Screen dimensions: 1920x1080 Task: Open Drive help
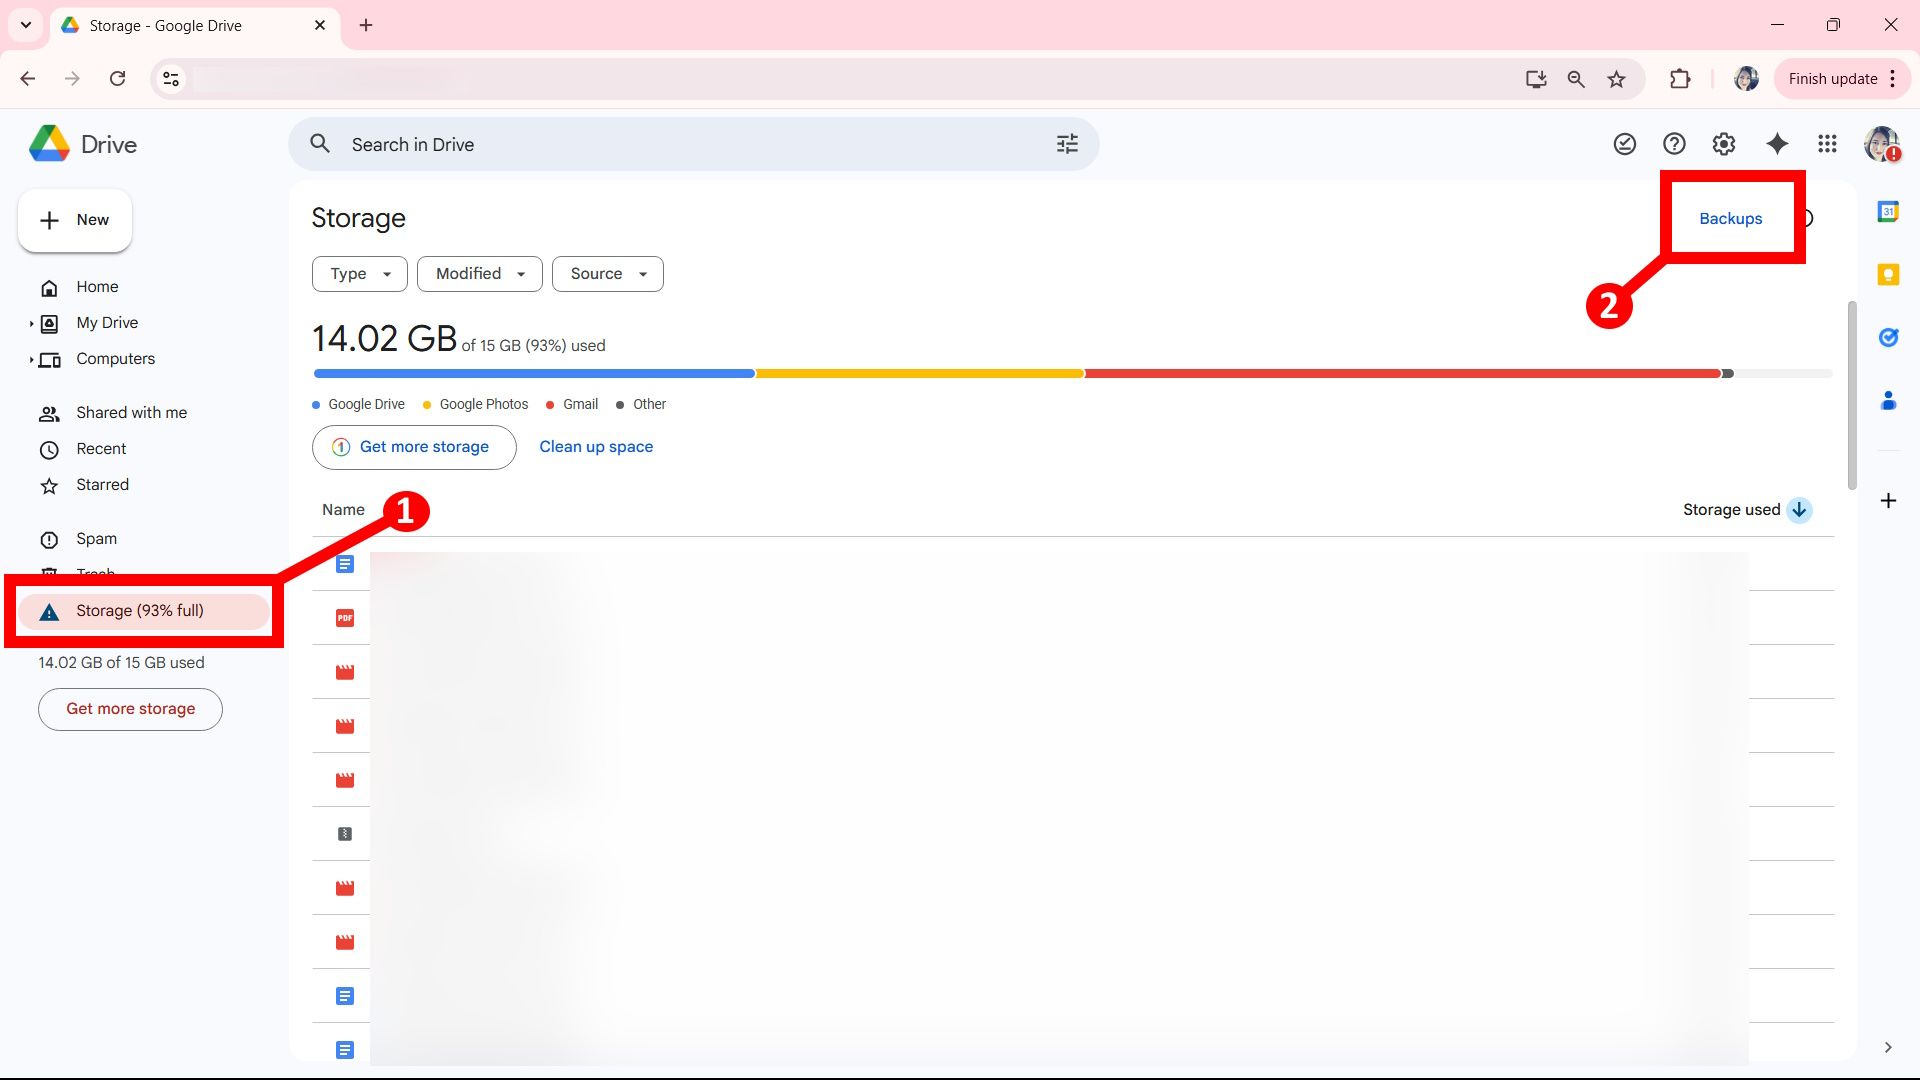[x=1674, y=144]
